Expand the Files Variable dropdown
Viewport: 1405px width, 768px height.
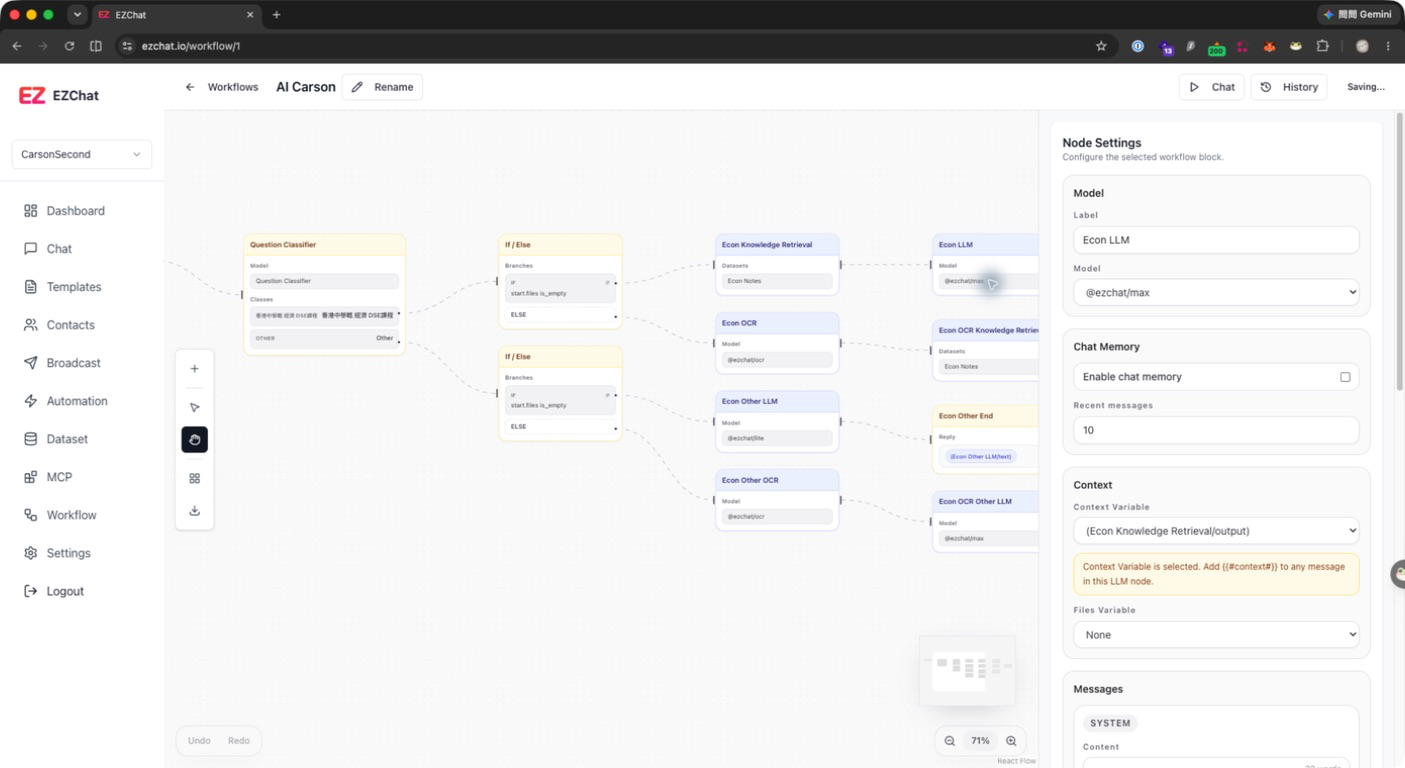[1216, 635]
